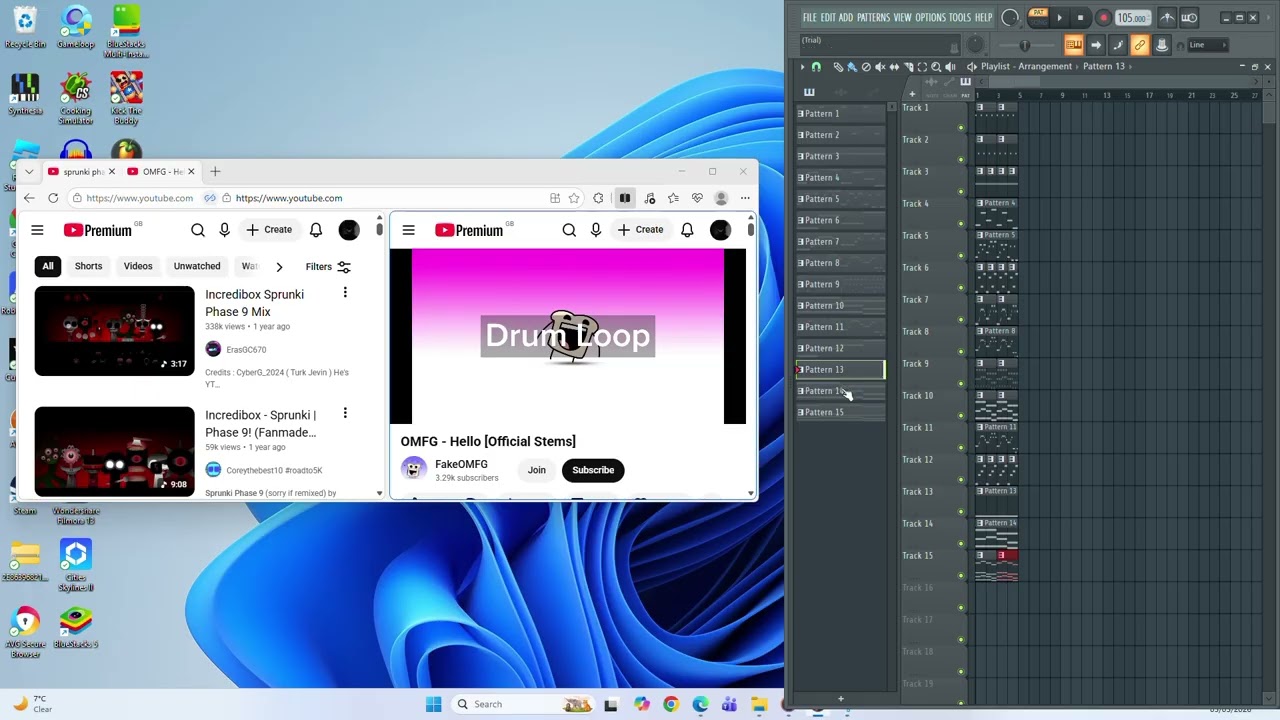Select the Unwatched filter chip
Image resolution: width=1280 pixels, height=720 pixels.
click(x=197, y=266)
